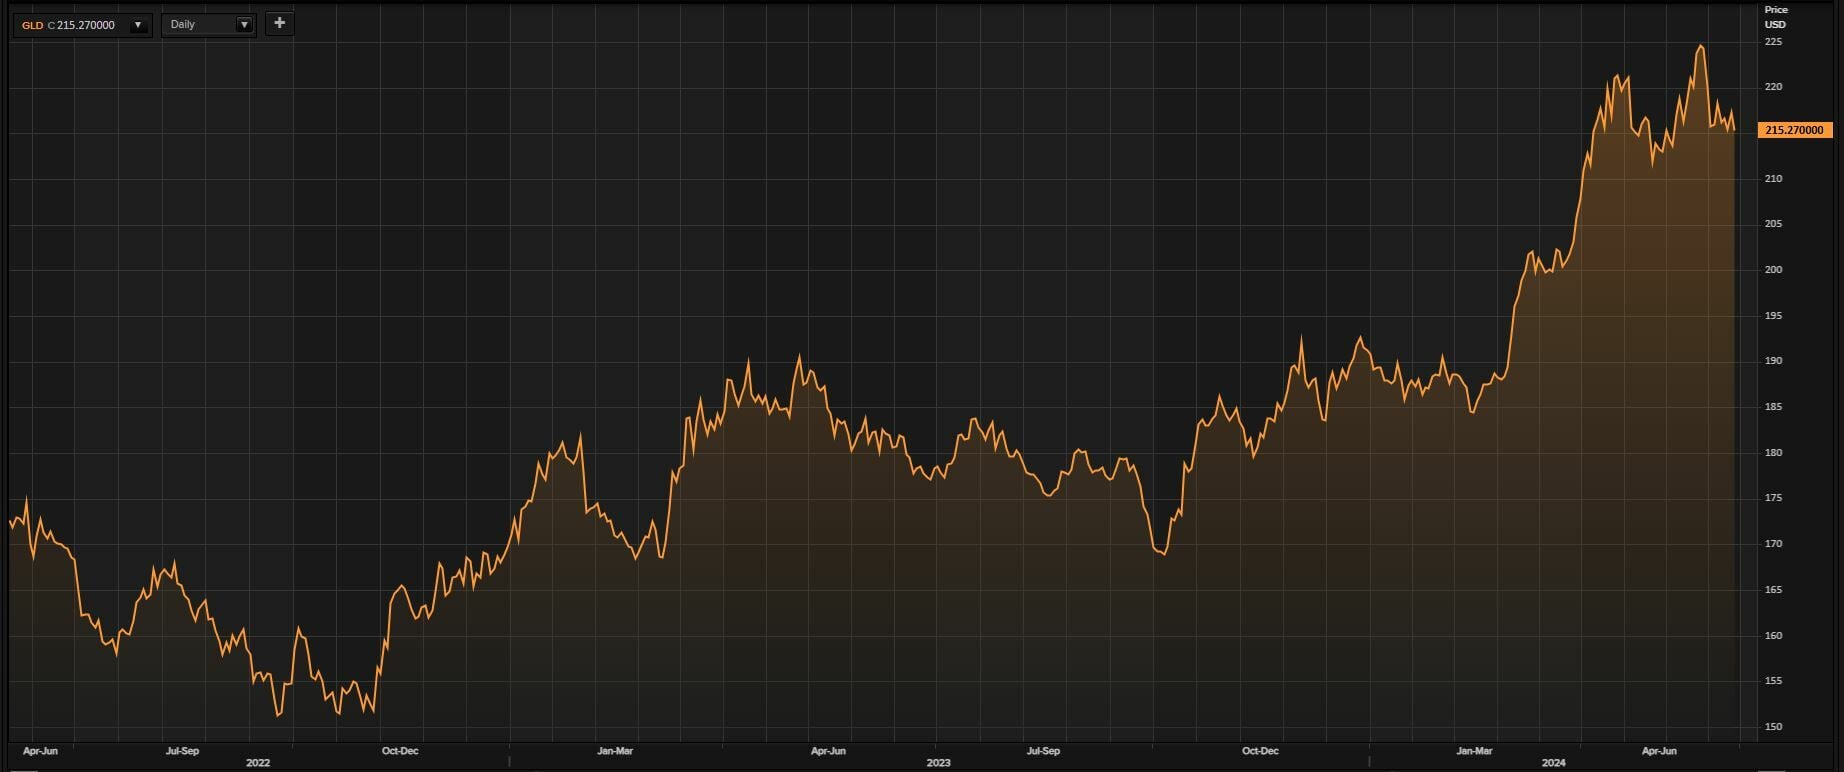Click the 150 price axis label
This screenshot has width=1844, height=772.
(x=1773, y=727)
